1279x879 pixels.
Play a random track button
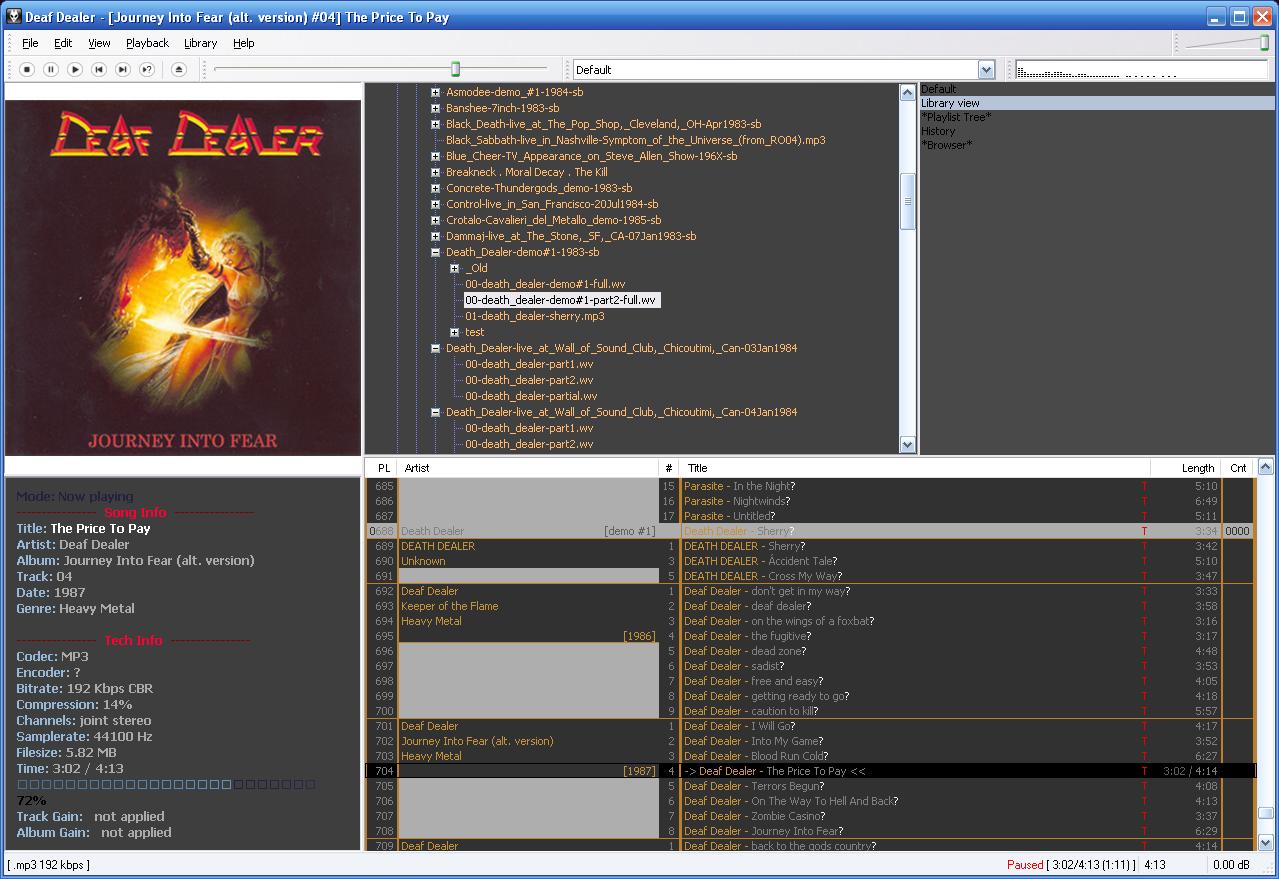(147, 69)
